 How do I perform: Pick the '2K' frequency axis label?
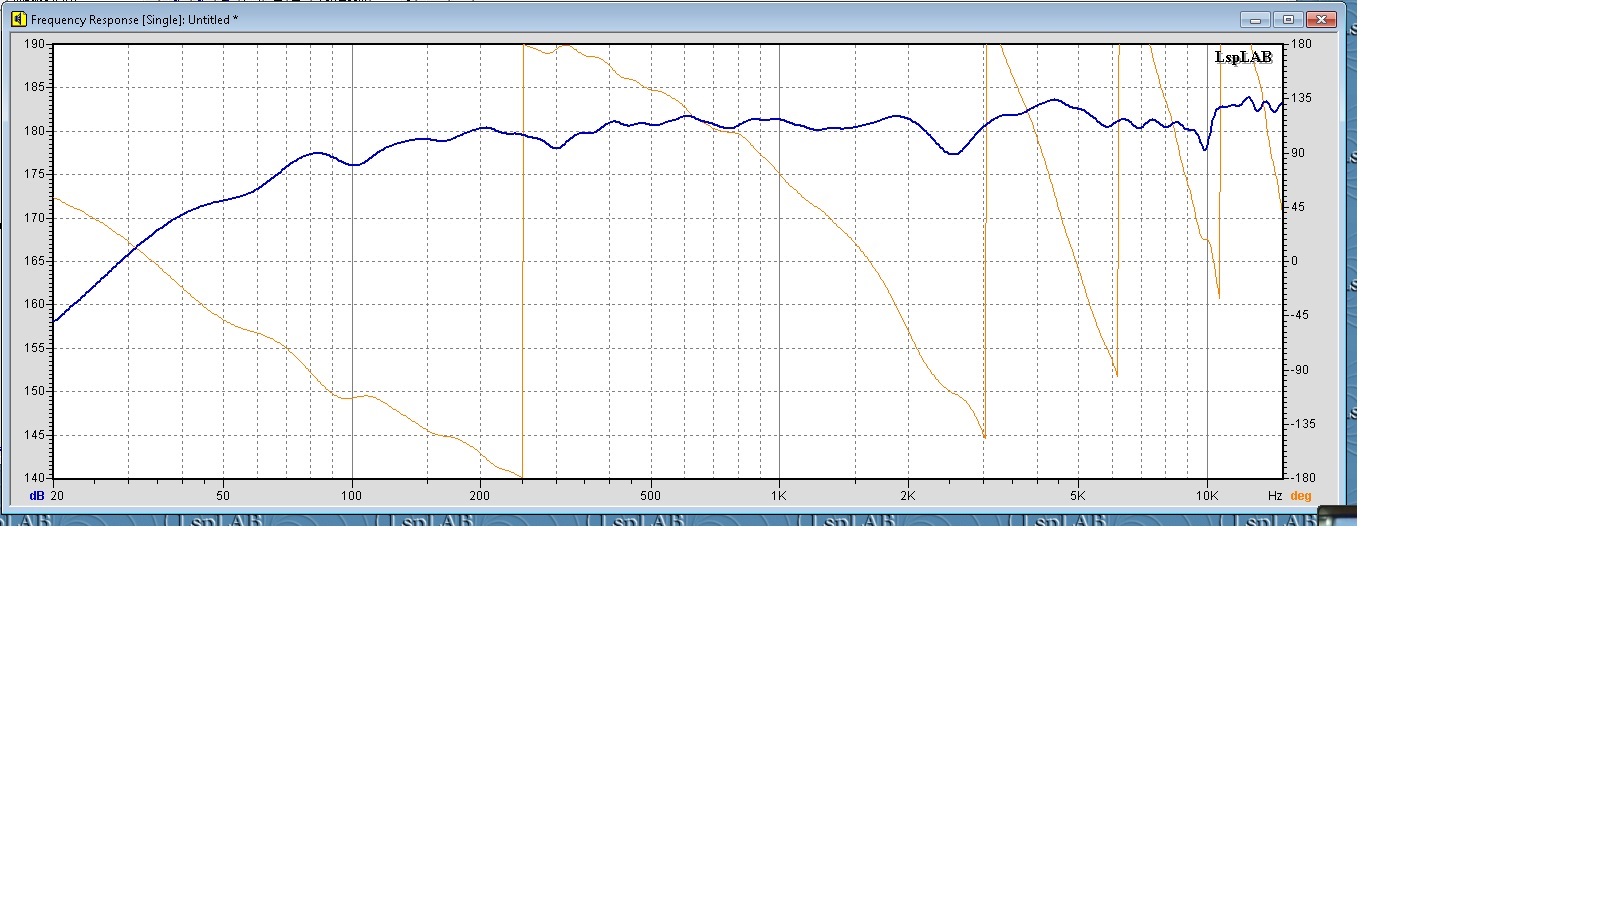[x=907, y=496]
